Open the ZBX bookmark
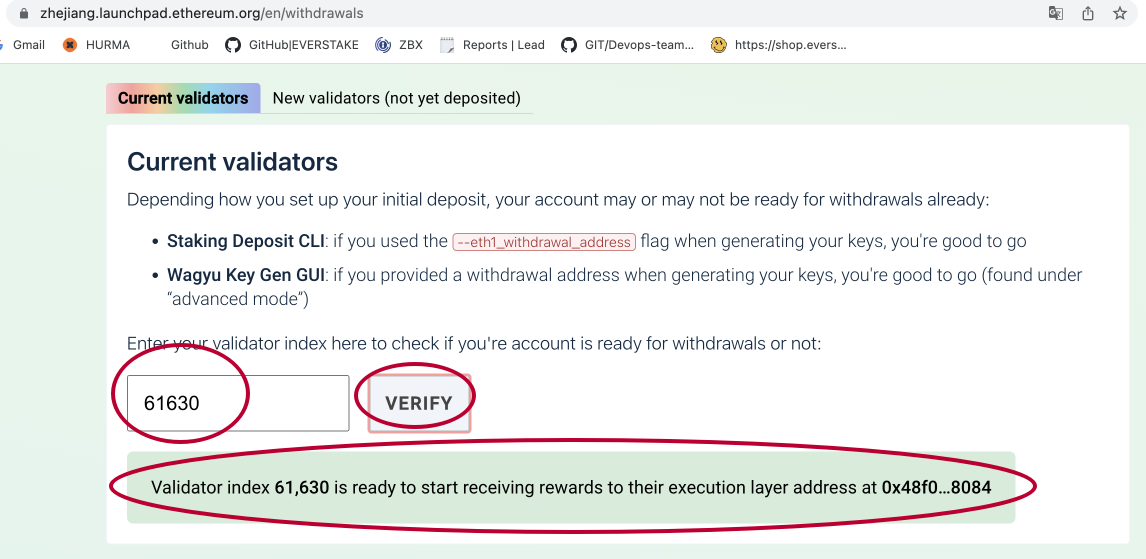This screenshot has height=559, width=1146. click(x=399, y=45)
